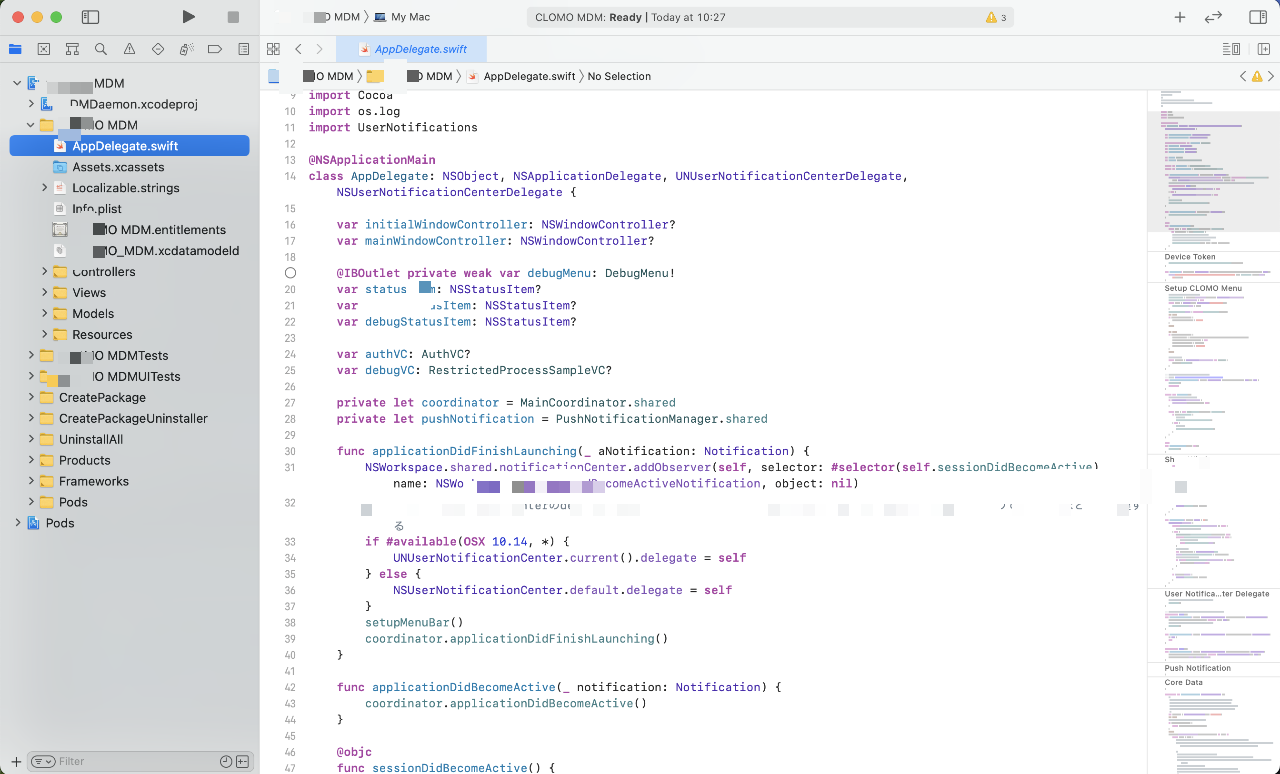Open the Find navigator magnifier

coord(101,49)
